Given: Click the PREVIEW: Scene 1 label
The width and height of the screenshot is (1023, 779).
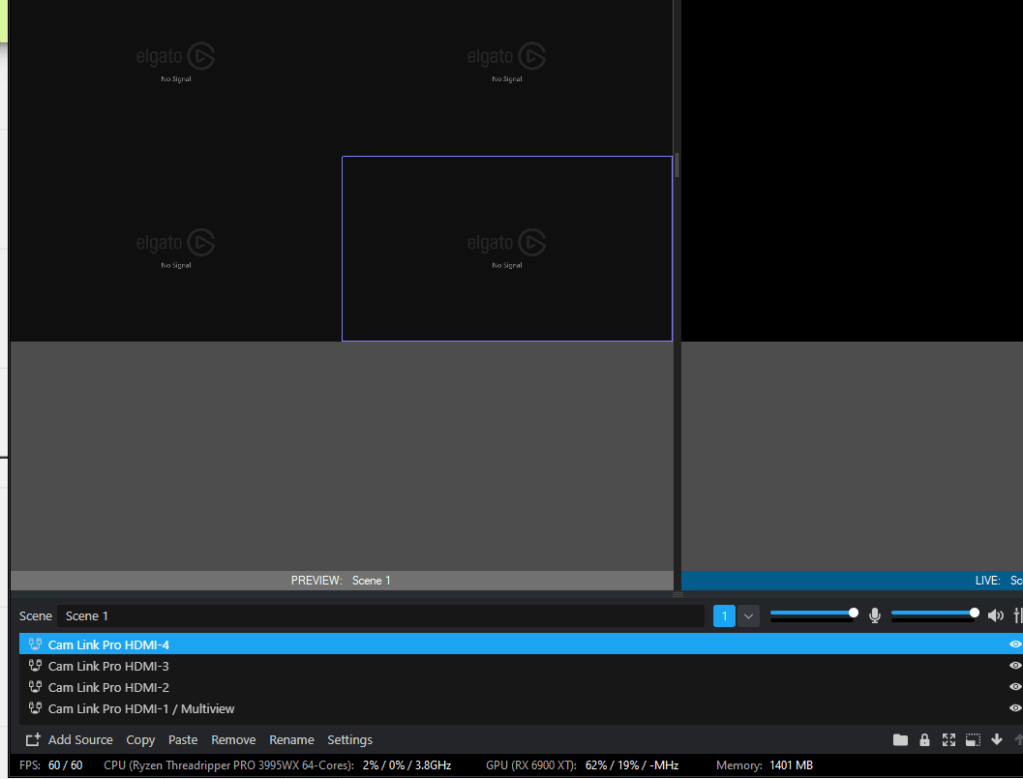Looking at the screenshot, I should 341,580.
